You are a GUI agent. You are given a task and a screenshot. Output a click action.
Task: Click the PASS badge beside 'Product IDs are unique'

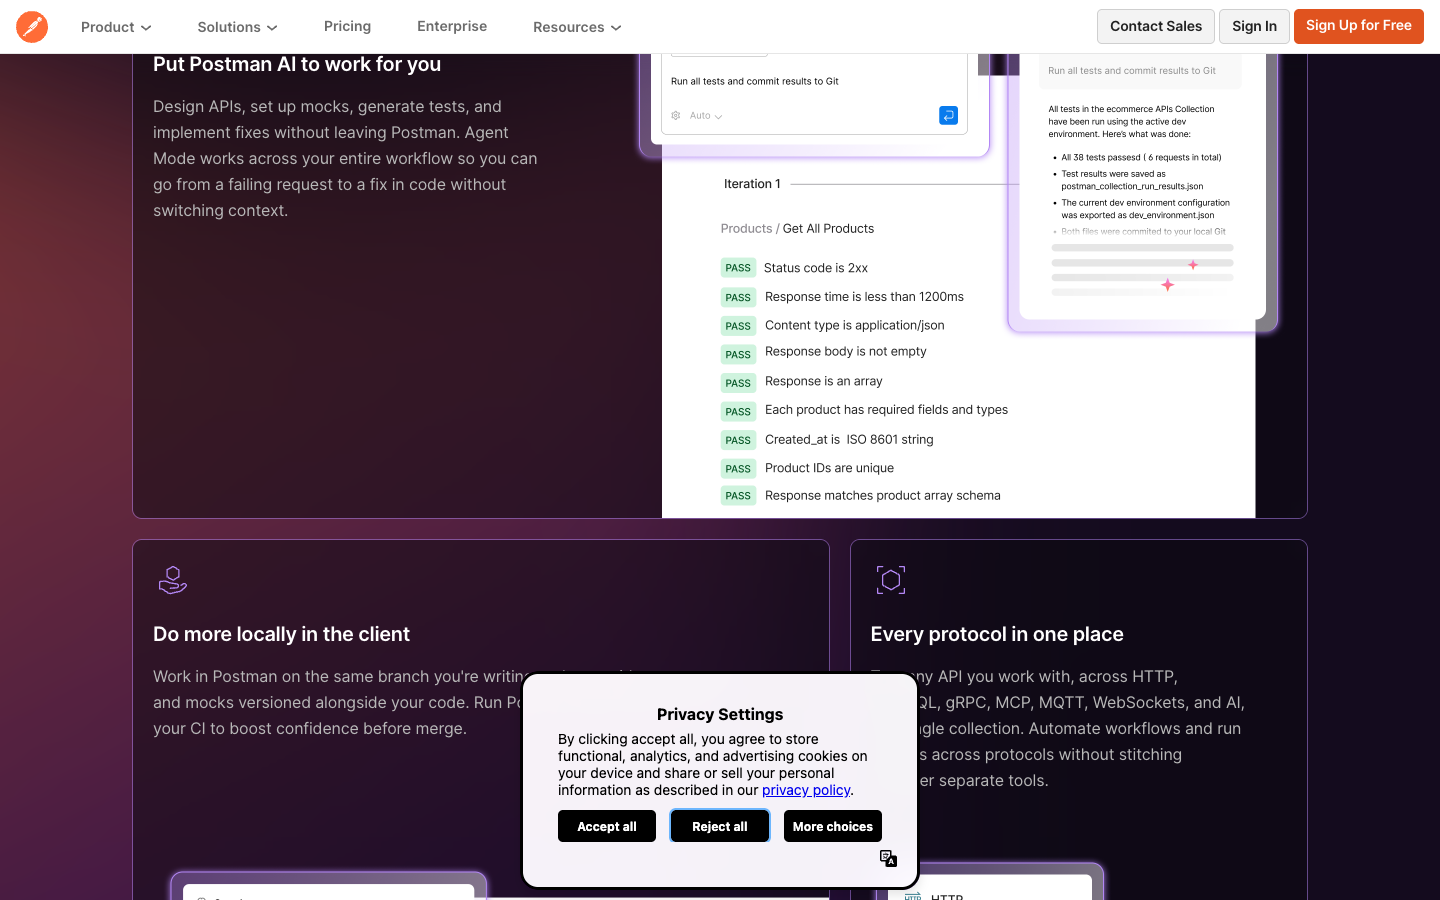(738, 469)
